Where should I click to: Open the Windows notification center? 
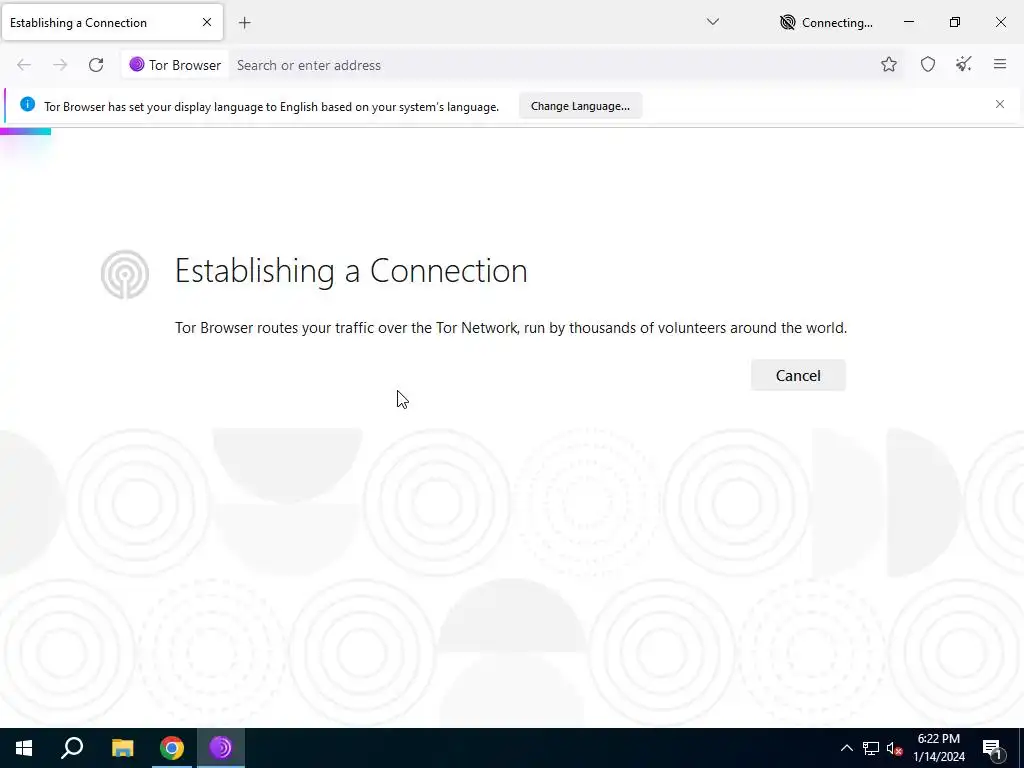point(992,749)
